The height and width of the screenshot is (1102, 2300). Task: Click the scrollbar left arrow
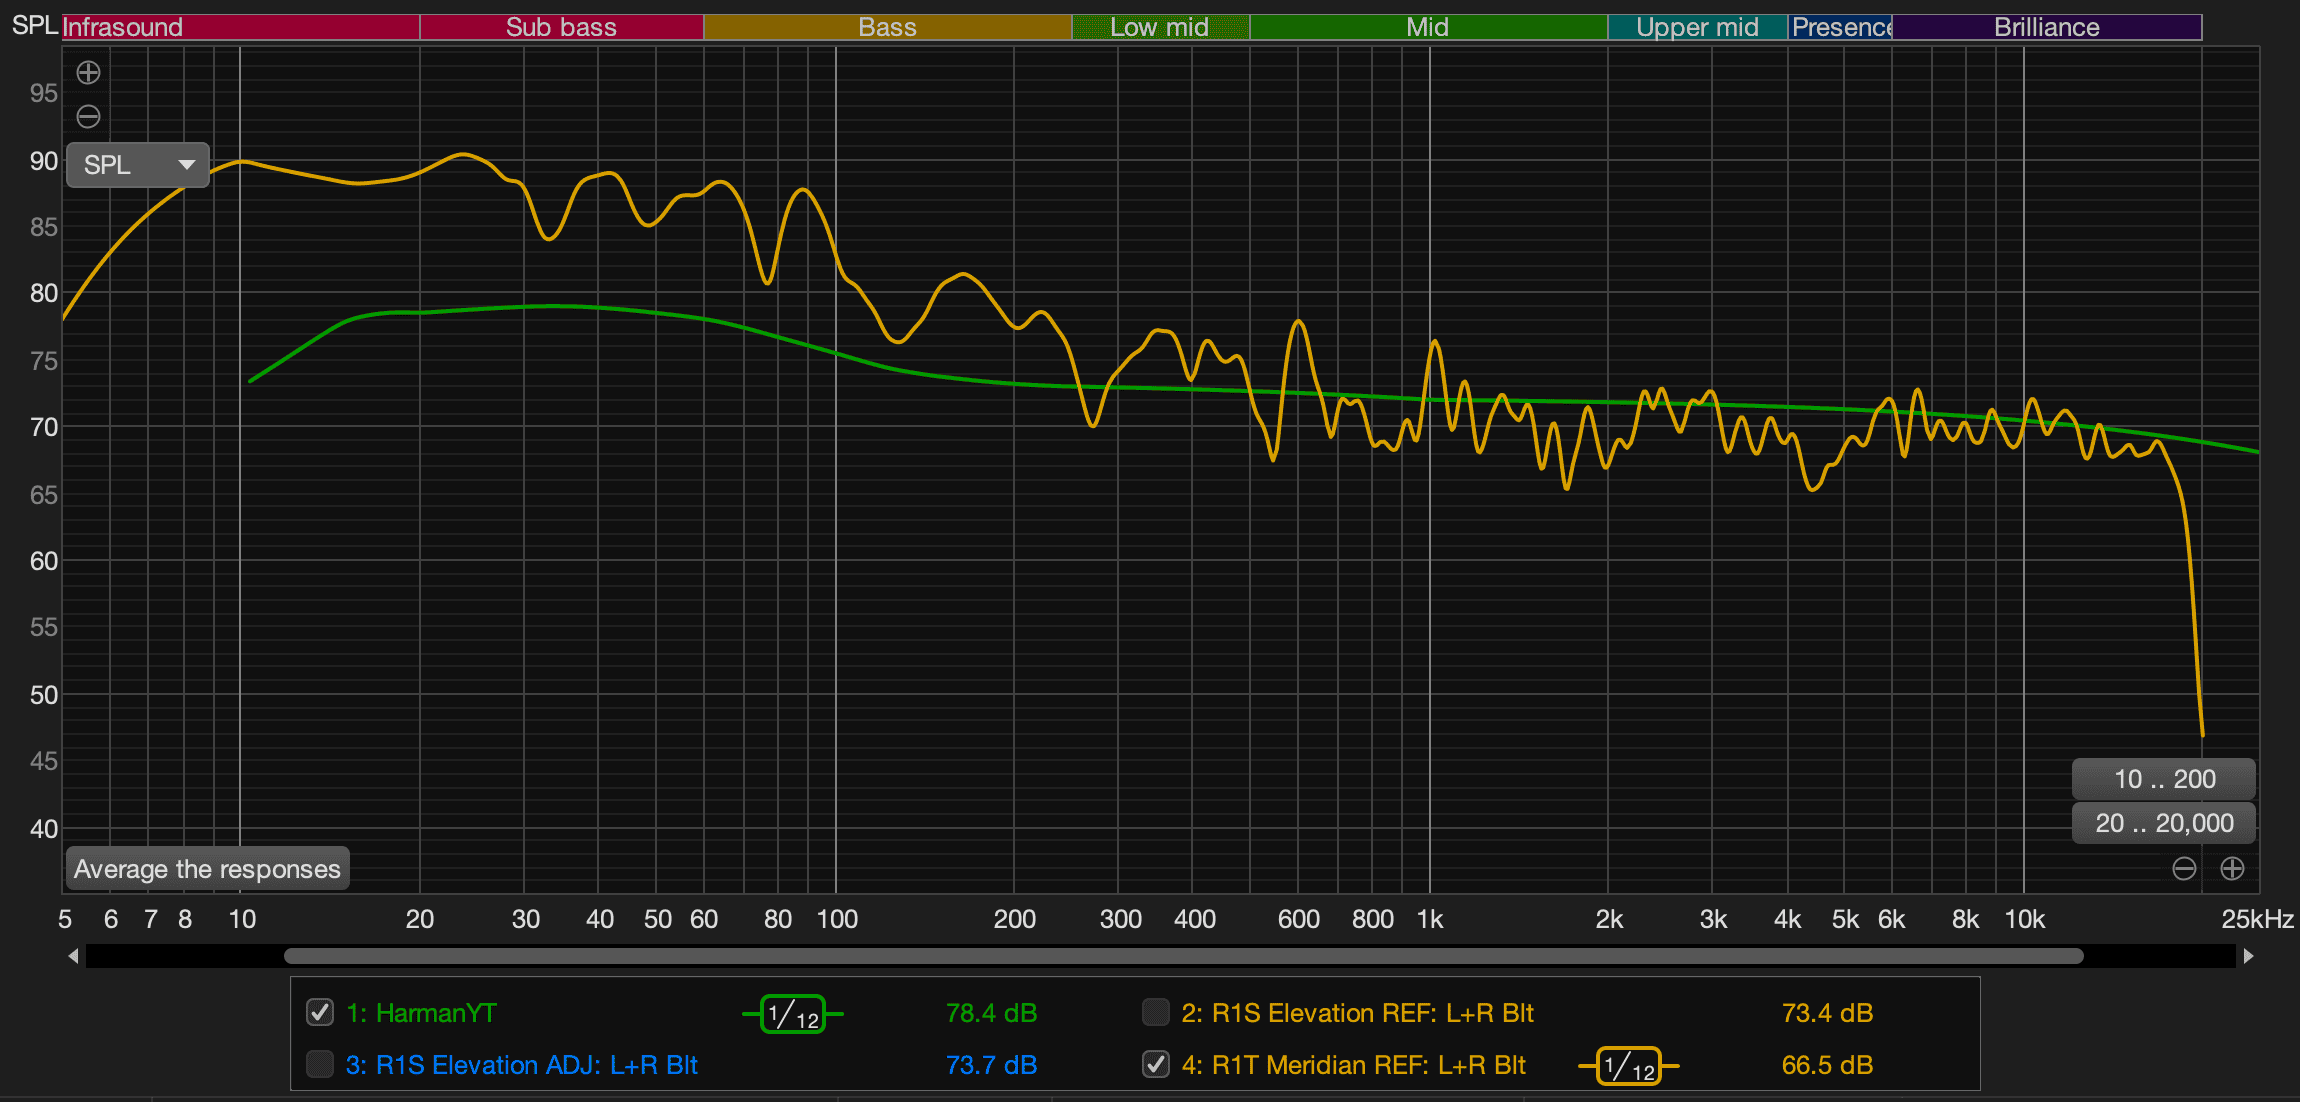[73, 956]
